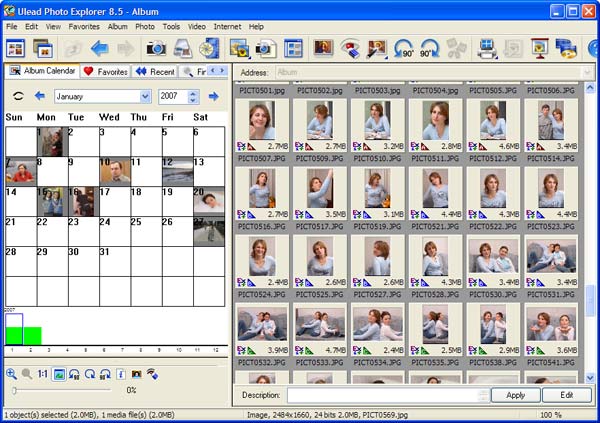Toggle the image info button in preview bar
The height and width of the screenshot is (423, 600).
[121, 374]
